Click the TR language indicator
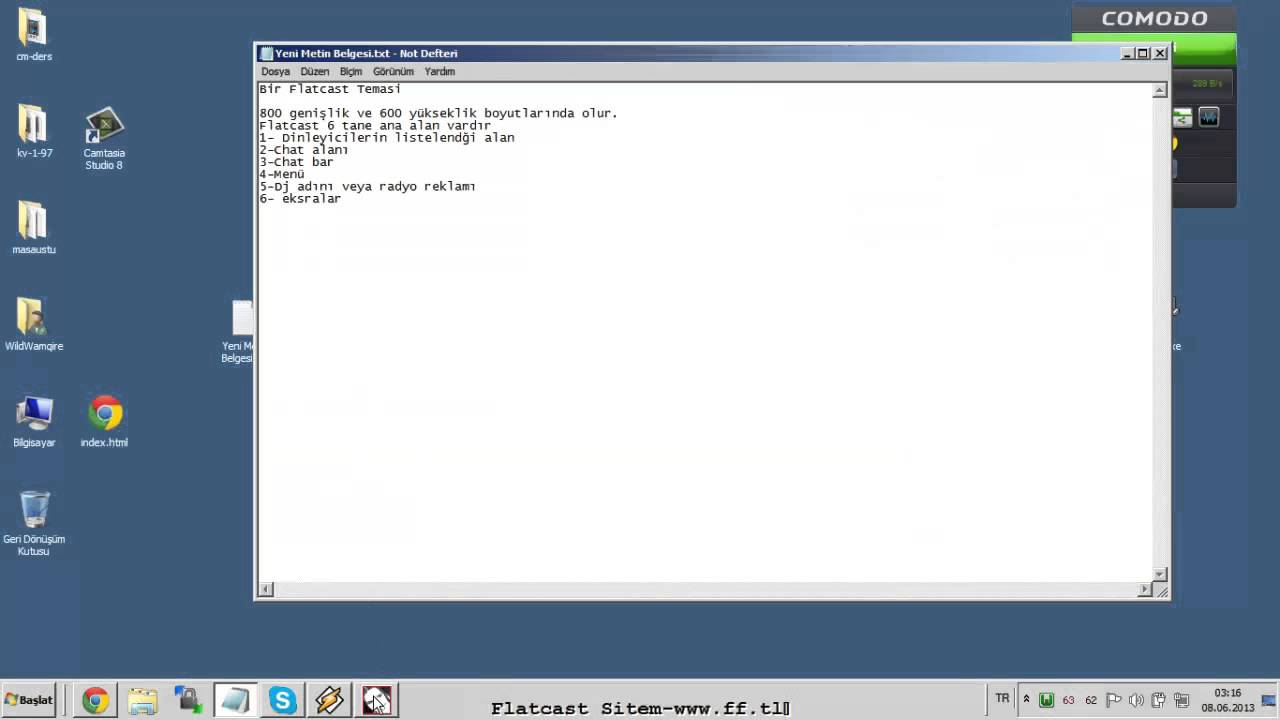Viewport: 1280px width, 720px height. pos(1002,699)
